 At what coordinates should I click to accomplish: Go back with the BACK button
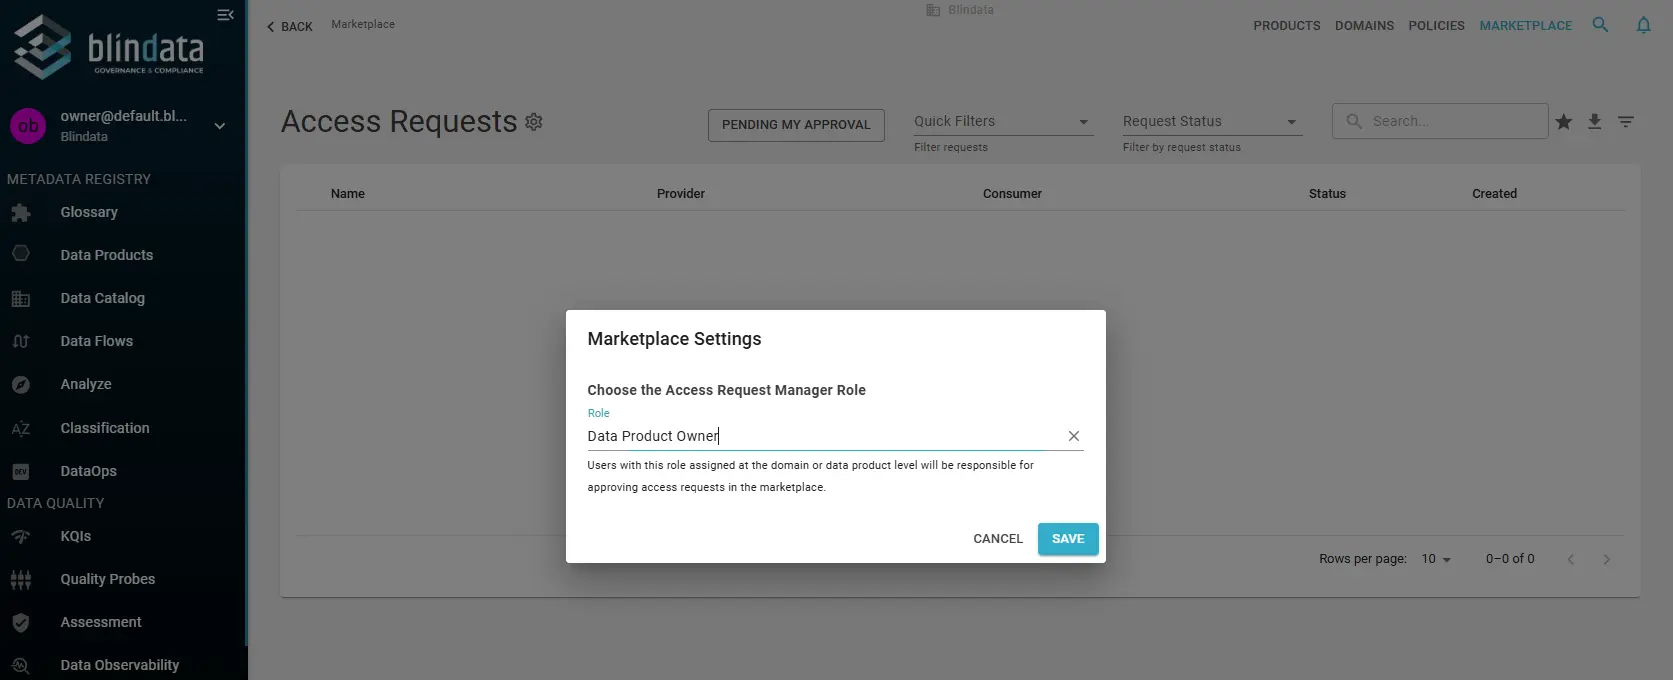[289, 27]
